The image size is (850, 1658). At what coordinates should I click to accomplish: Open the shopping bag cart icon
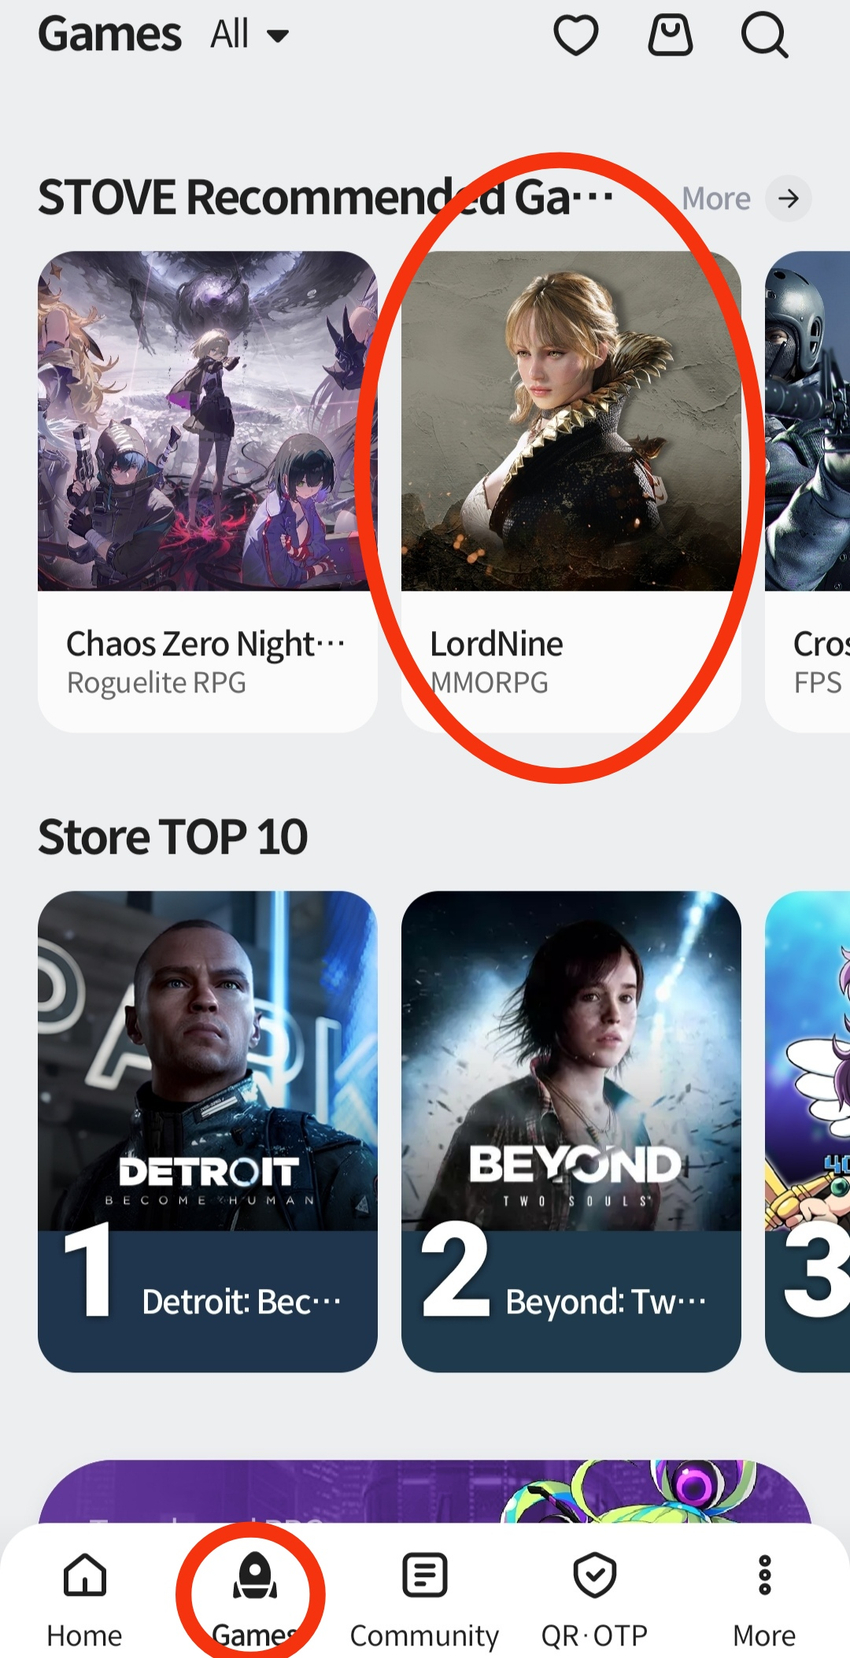pyautogui.click(x=670, y=35)
